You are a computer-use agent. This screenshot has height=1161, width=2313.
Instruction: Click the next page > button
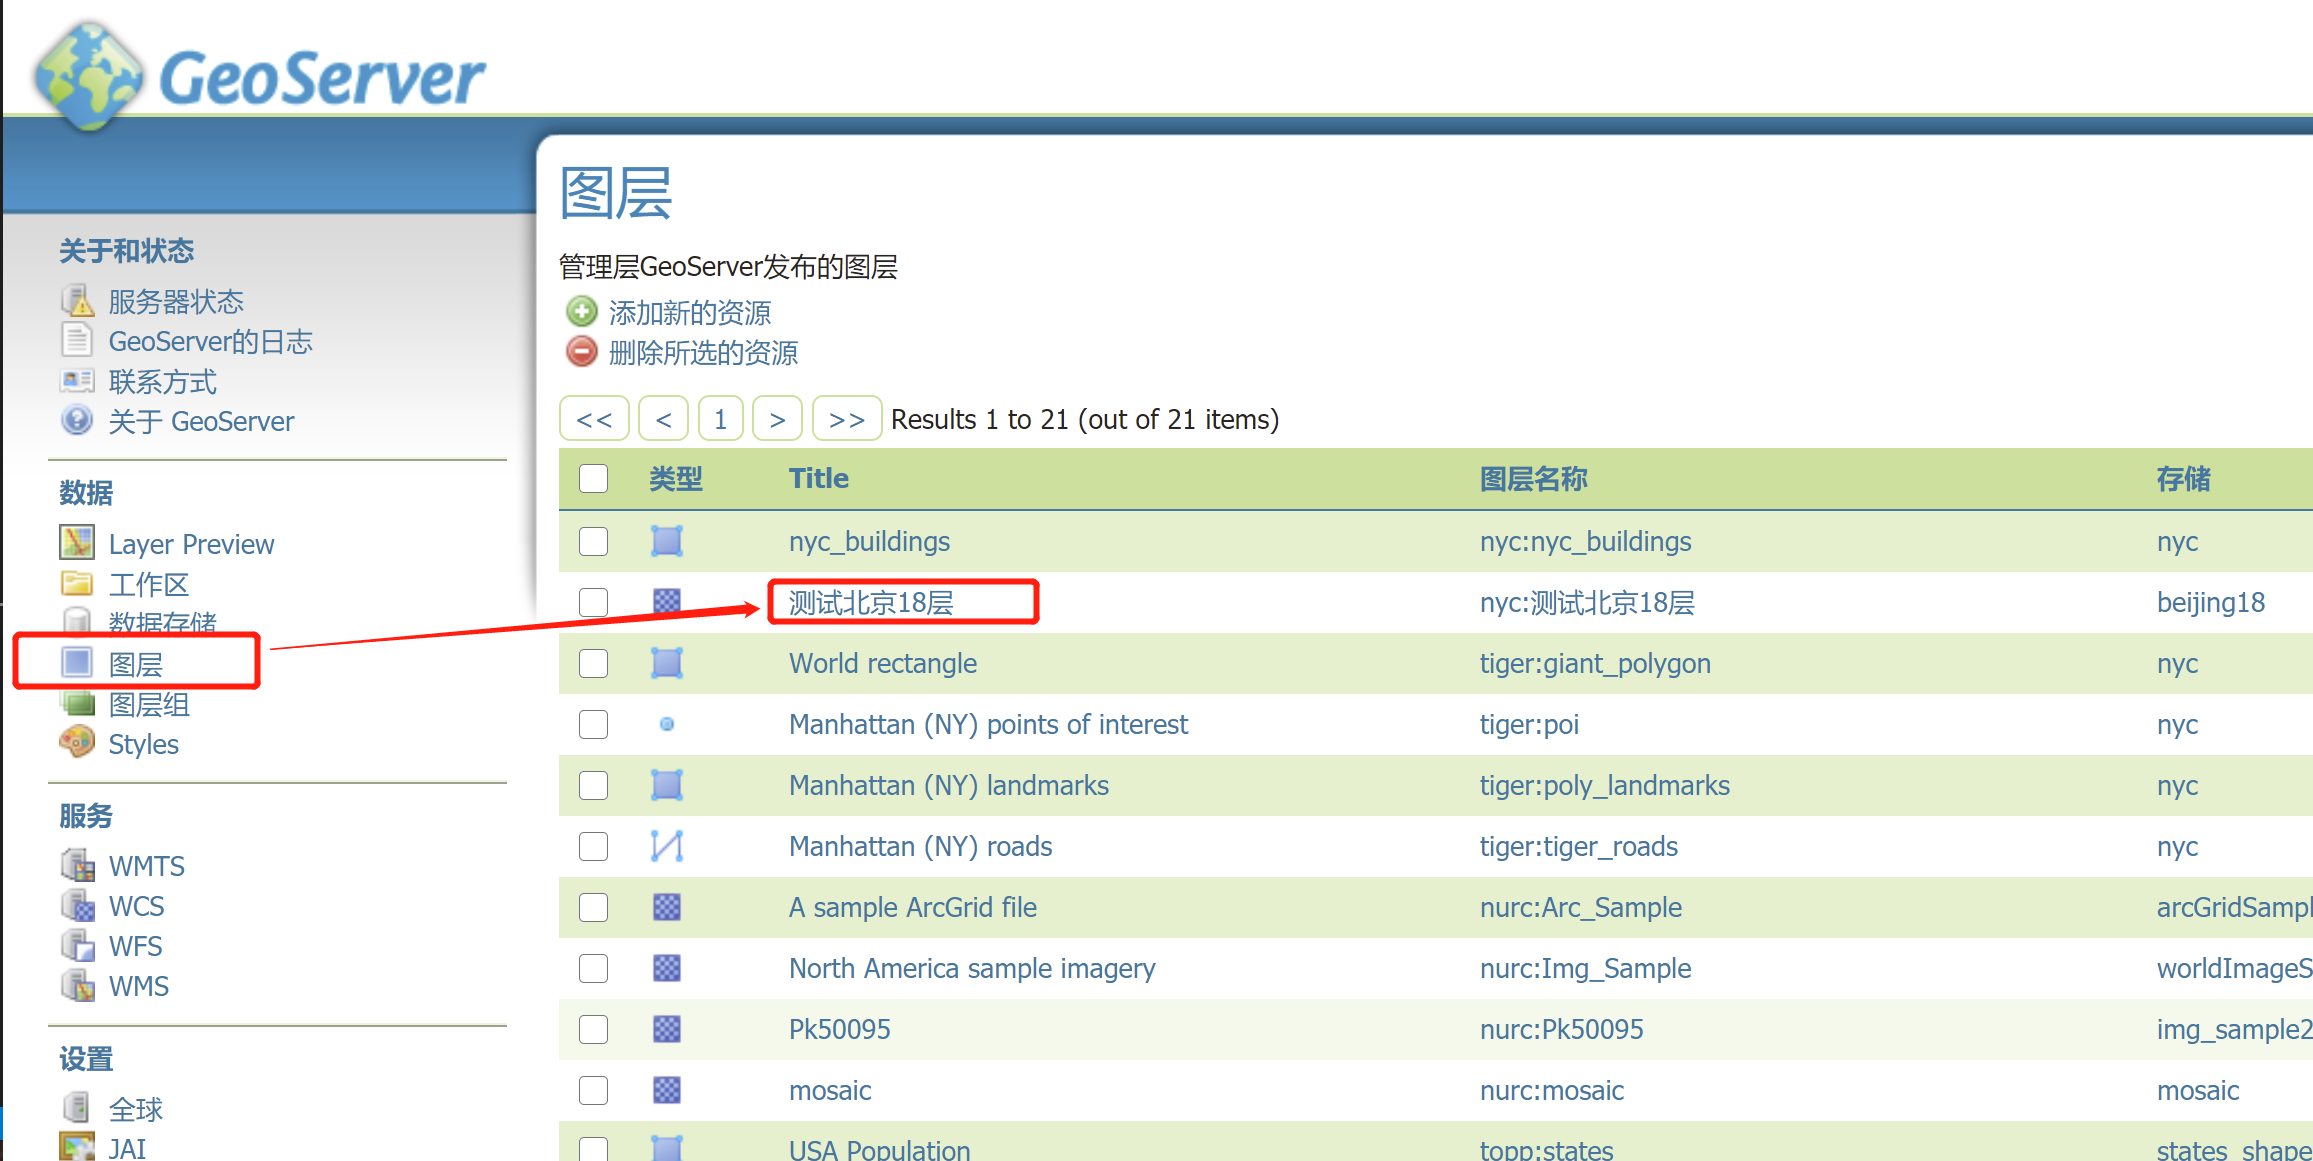(777, 419)
